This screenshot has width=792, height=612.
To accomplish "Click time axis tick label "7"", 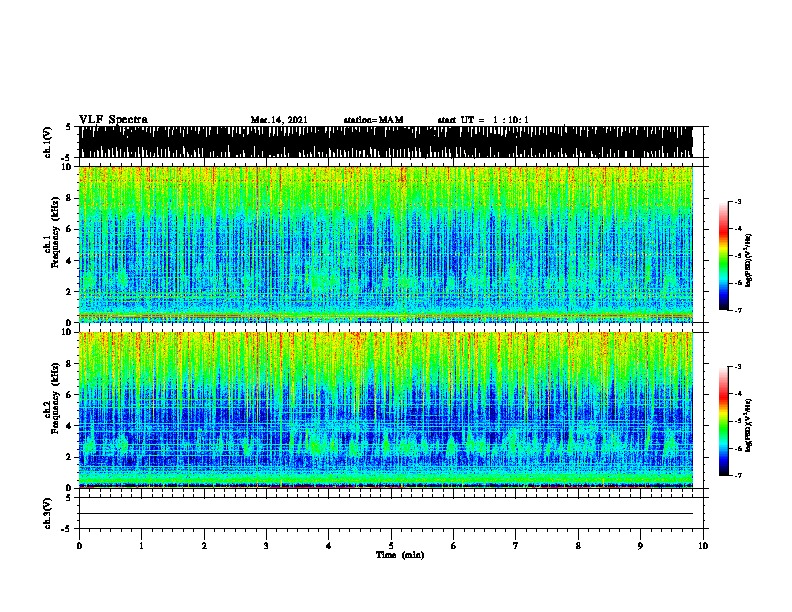I will [516, 546].
